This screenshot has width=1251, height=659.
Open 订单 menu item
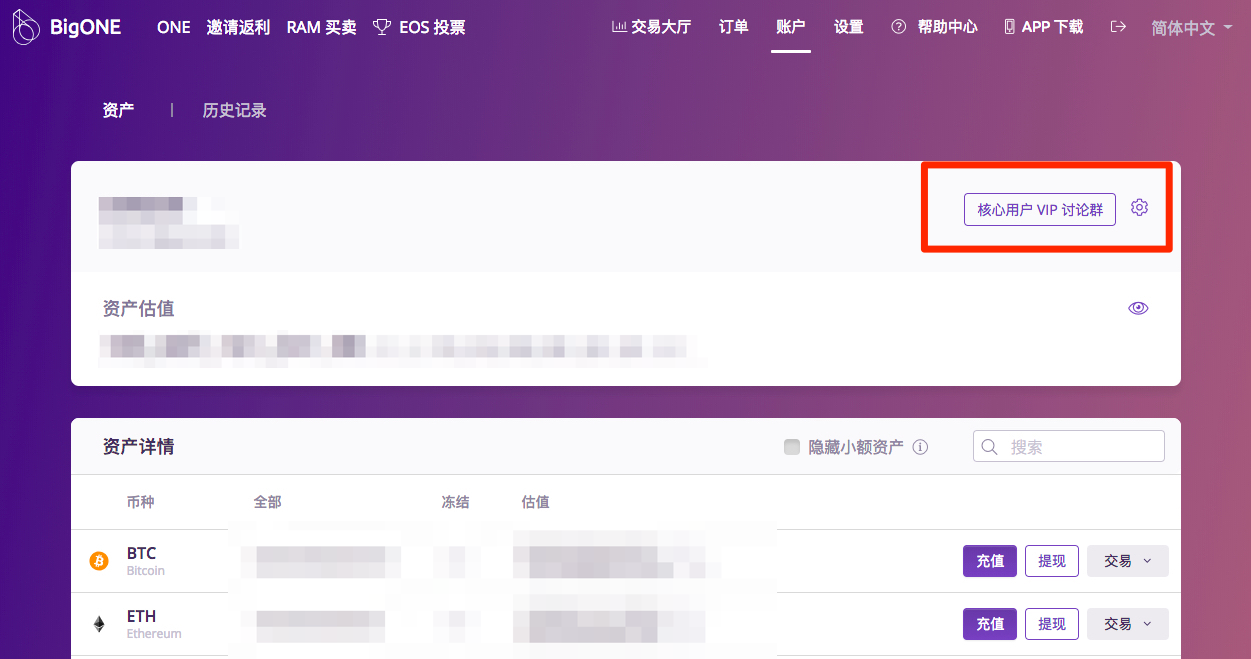click(x=733, y=27)
